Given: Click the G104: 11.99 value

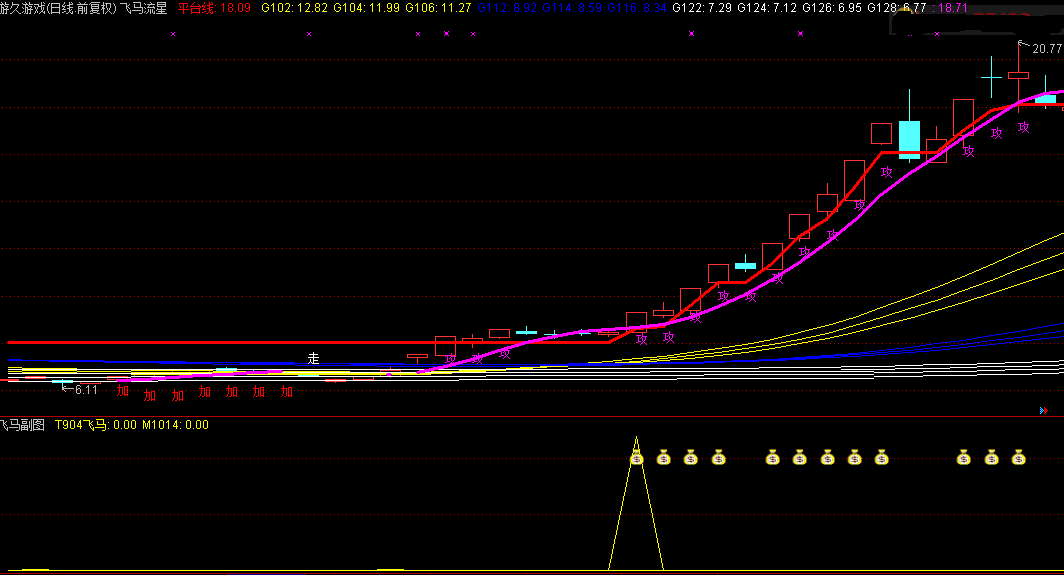Looking at the screenshot, I should [366, 8].
